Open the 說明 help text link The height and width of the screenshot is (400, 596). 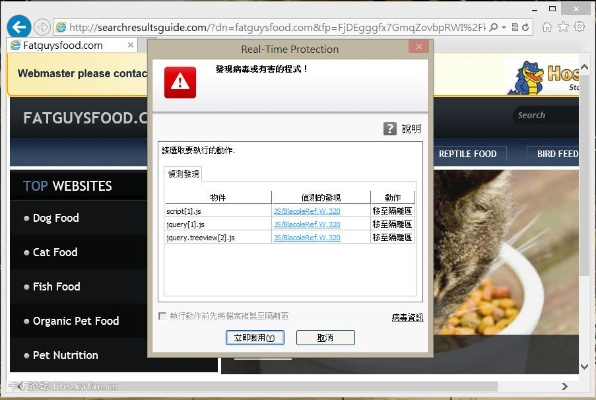pos(411,129)
